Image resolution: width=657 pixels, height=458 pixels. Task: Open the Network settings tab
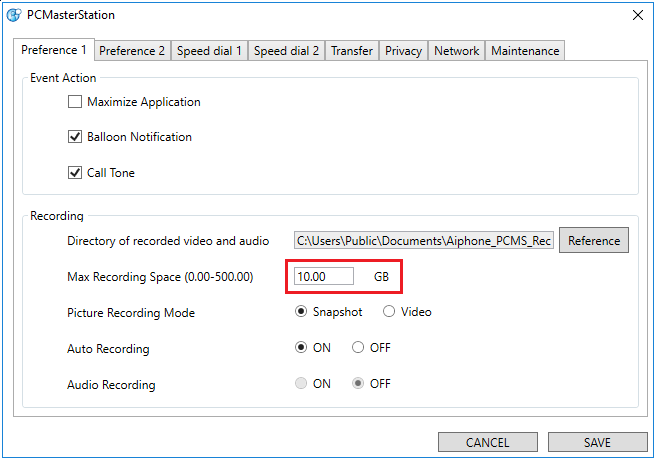(x=456, y=51)
